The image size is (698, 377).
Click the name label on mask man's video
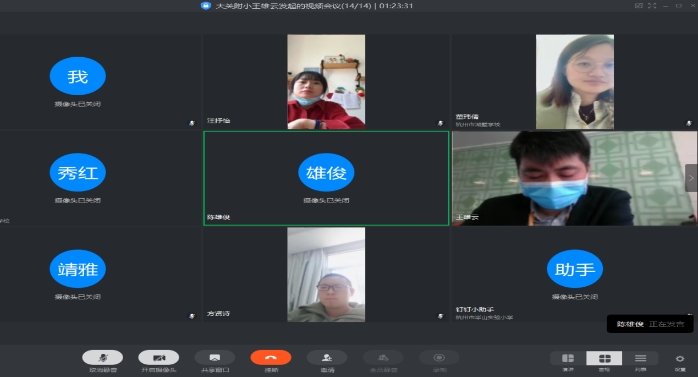[467, 217]
